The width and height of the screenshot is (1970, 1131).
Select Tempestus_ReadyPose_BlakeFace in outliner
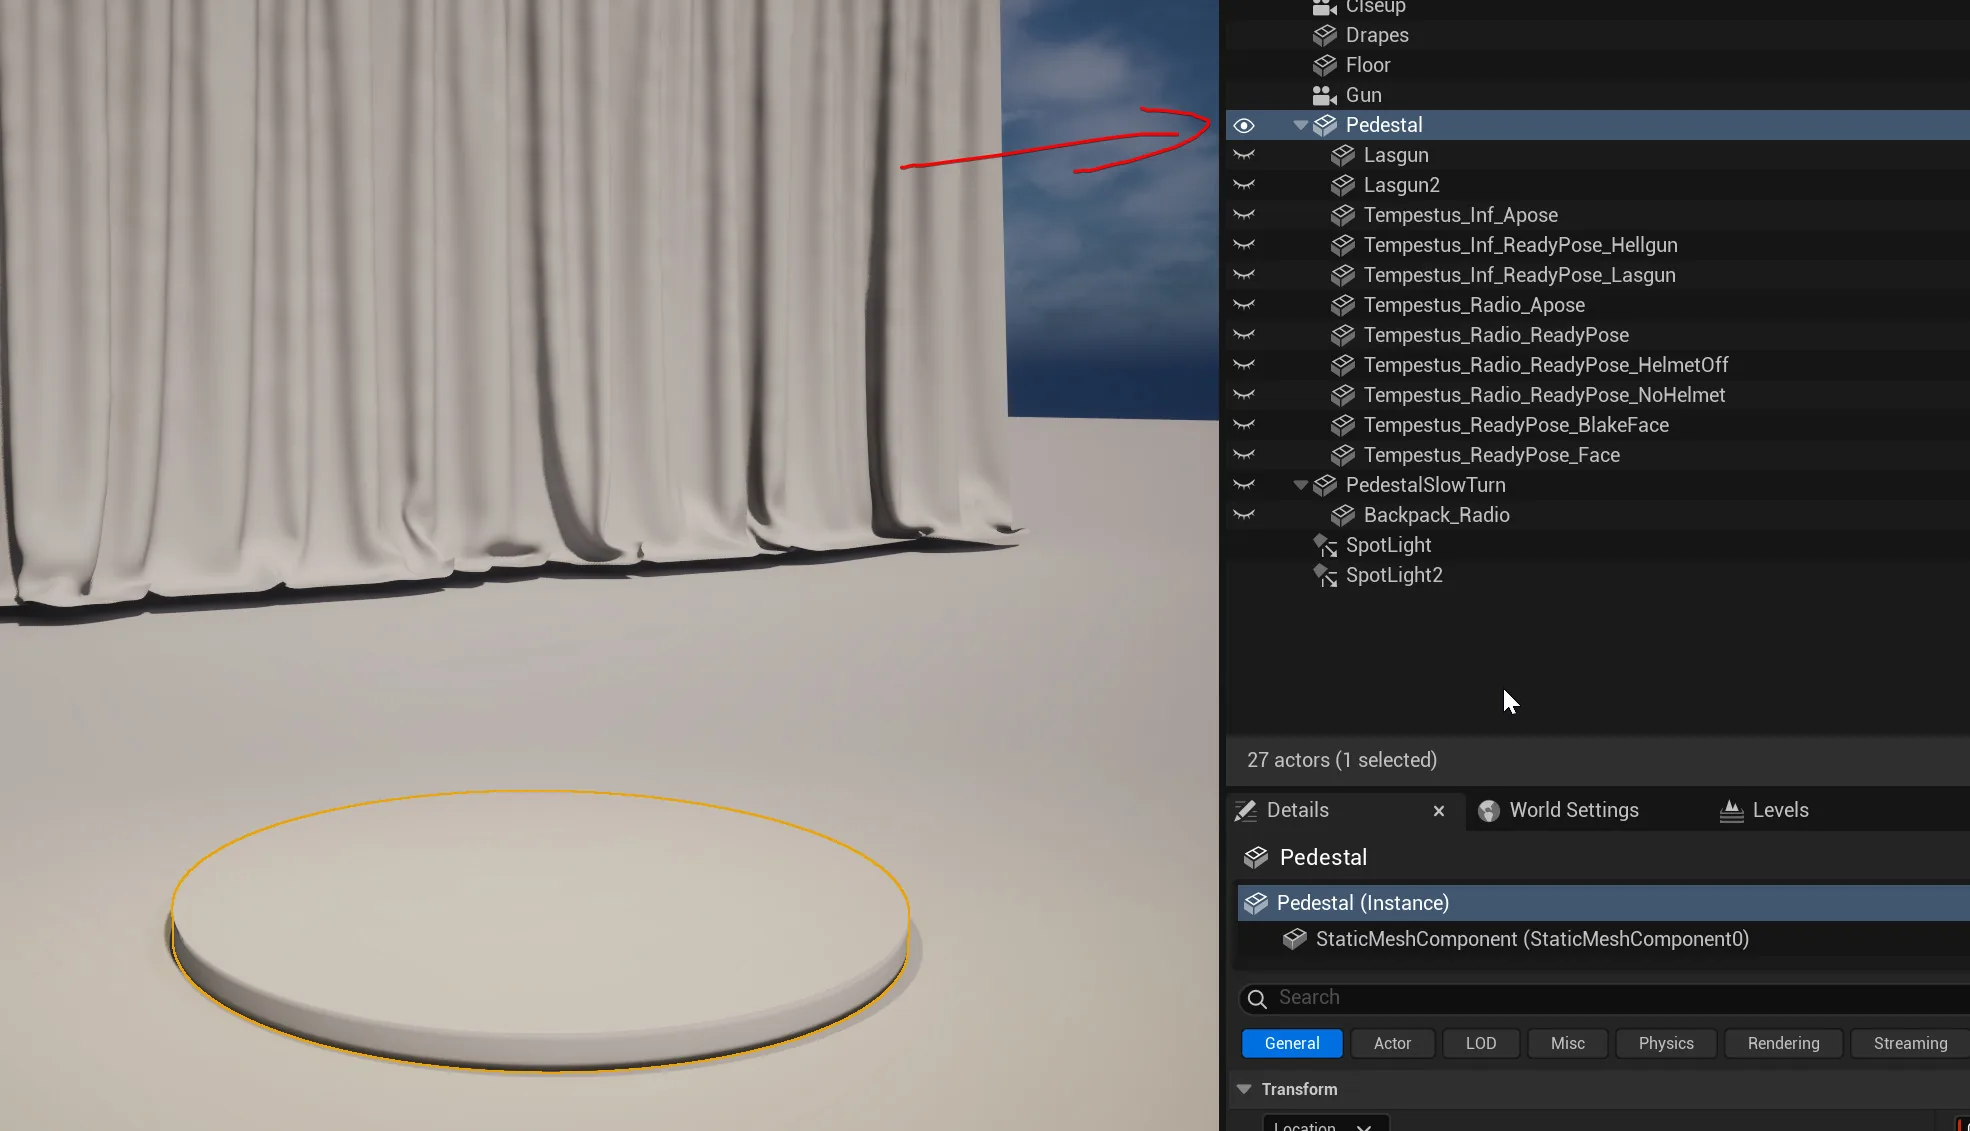click(x=1516, y=425)
